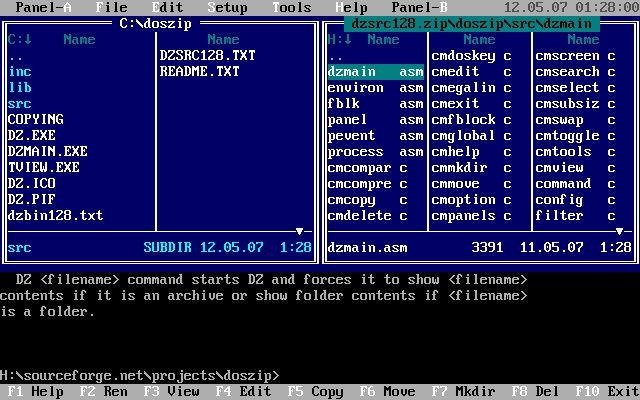This screenshot has width=640, height=400.
Task: Click the left panel scroll-down triangle
Action: point(299,231)
